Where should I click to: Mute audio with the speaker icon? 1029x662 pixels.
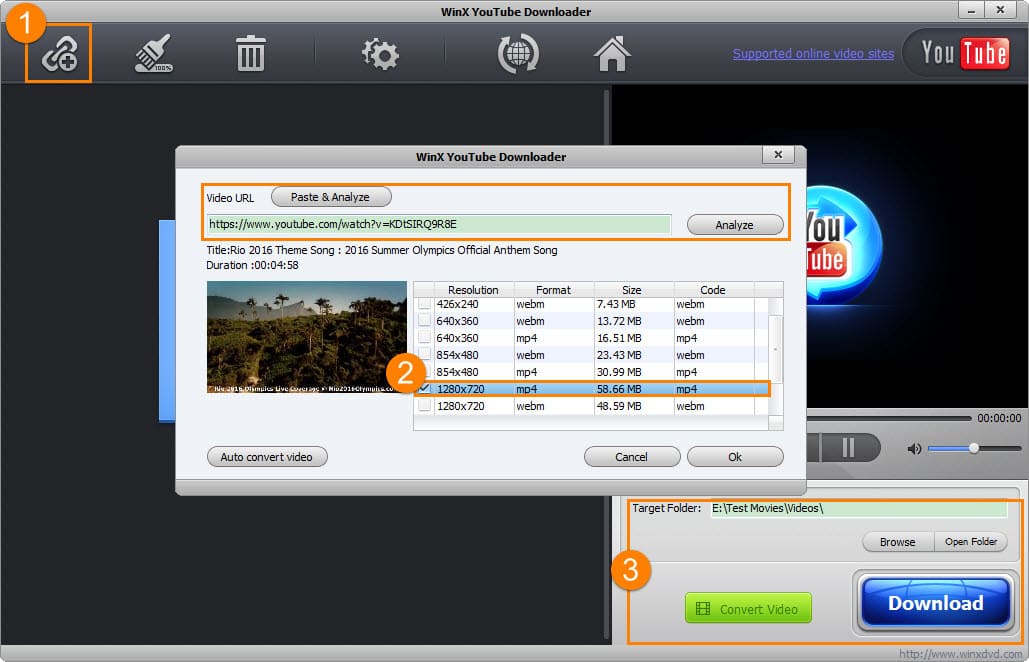point(914,449)
